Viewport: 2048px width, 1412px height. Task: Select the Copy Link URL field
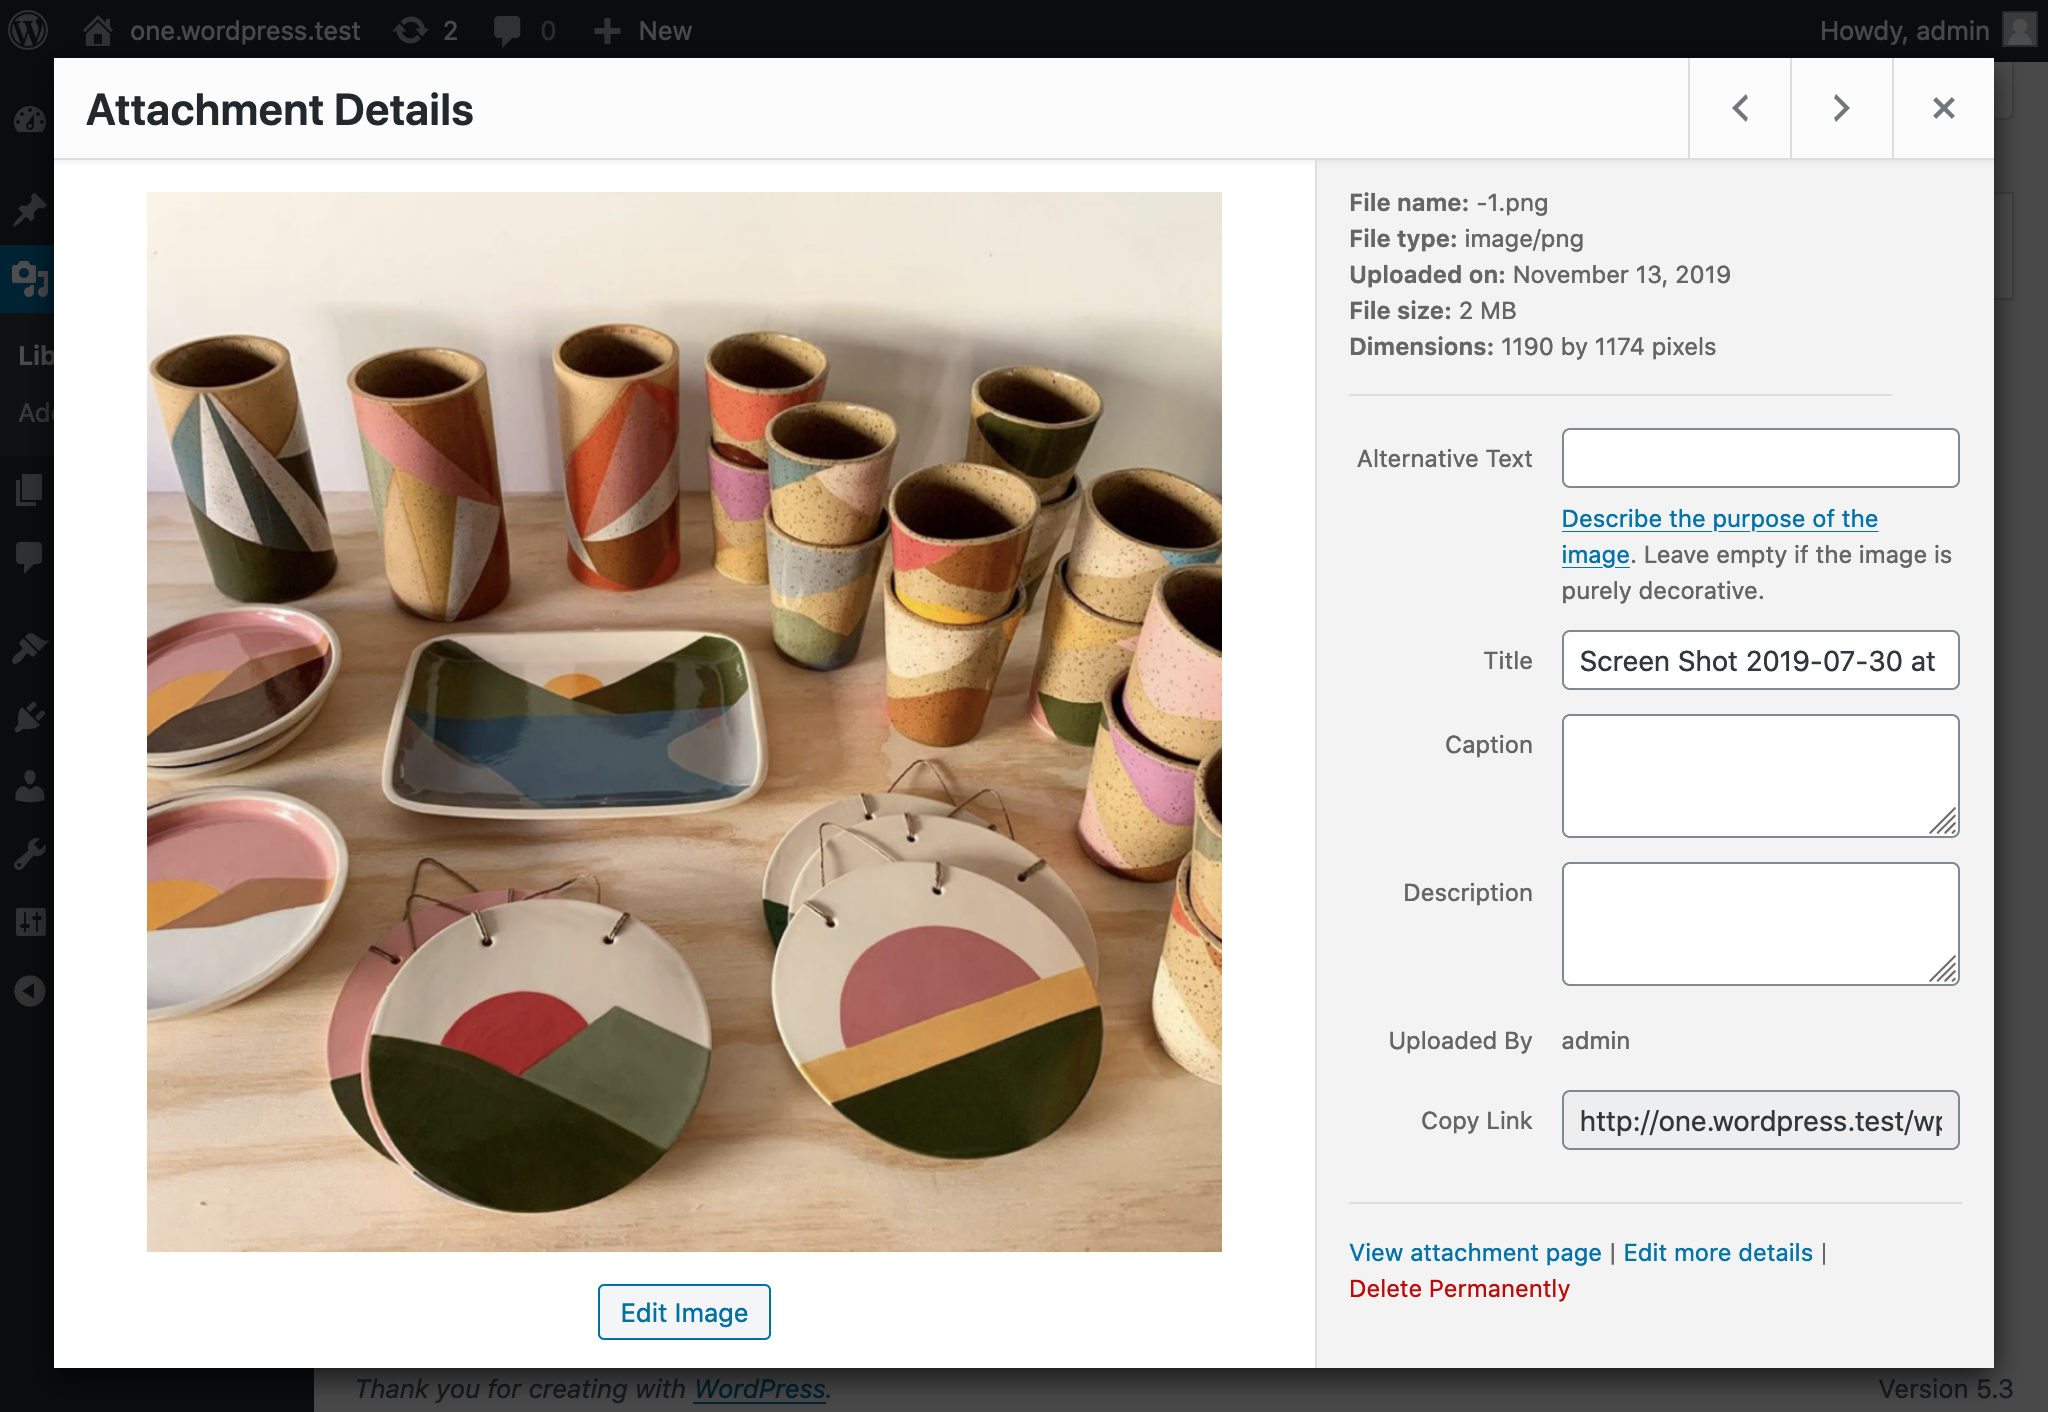1760,1120
